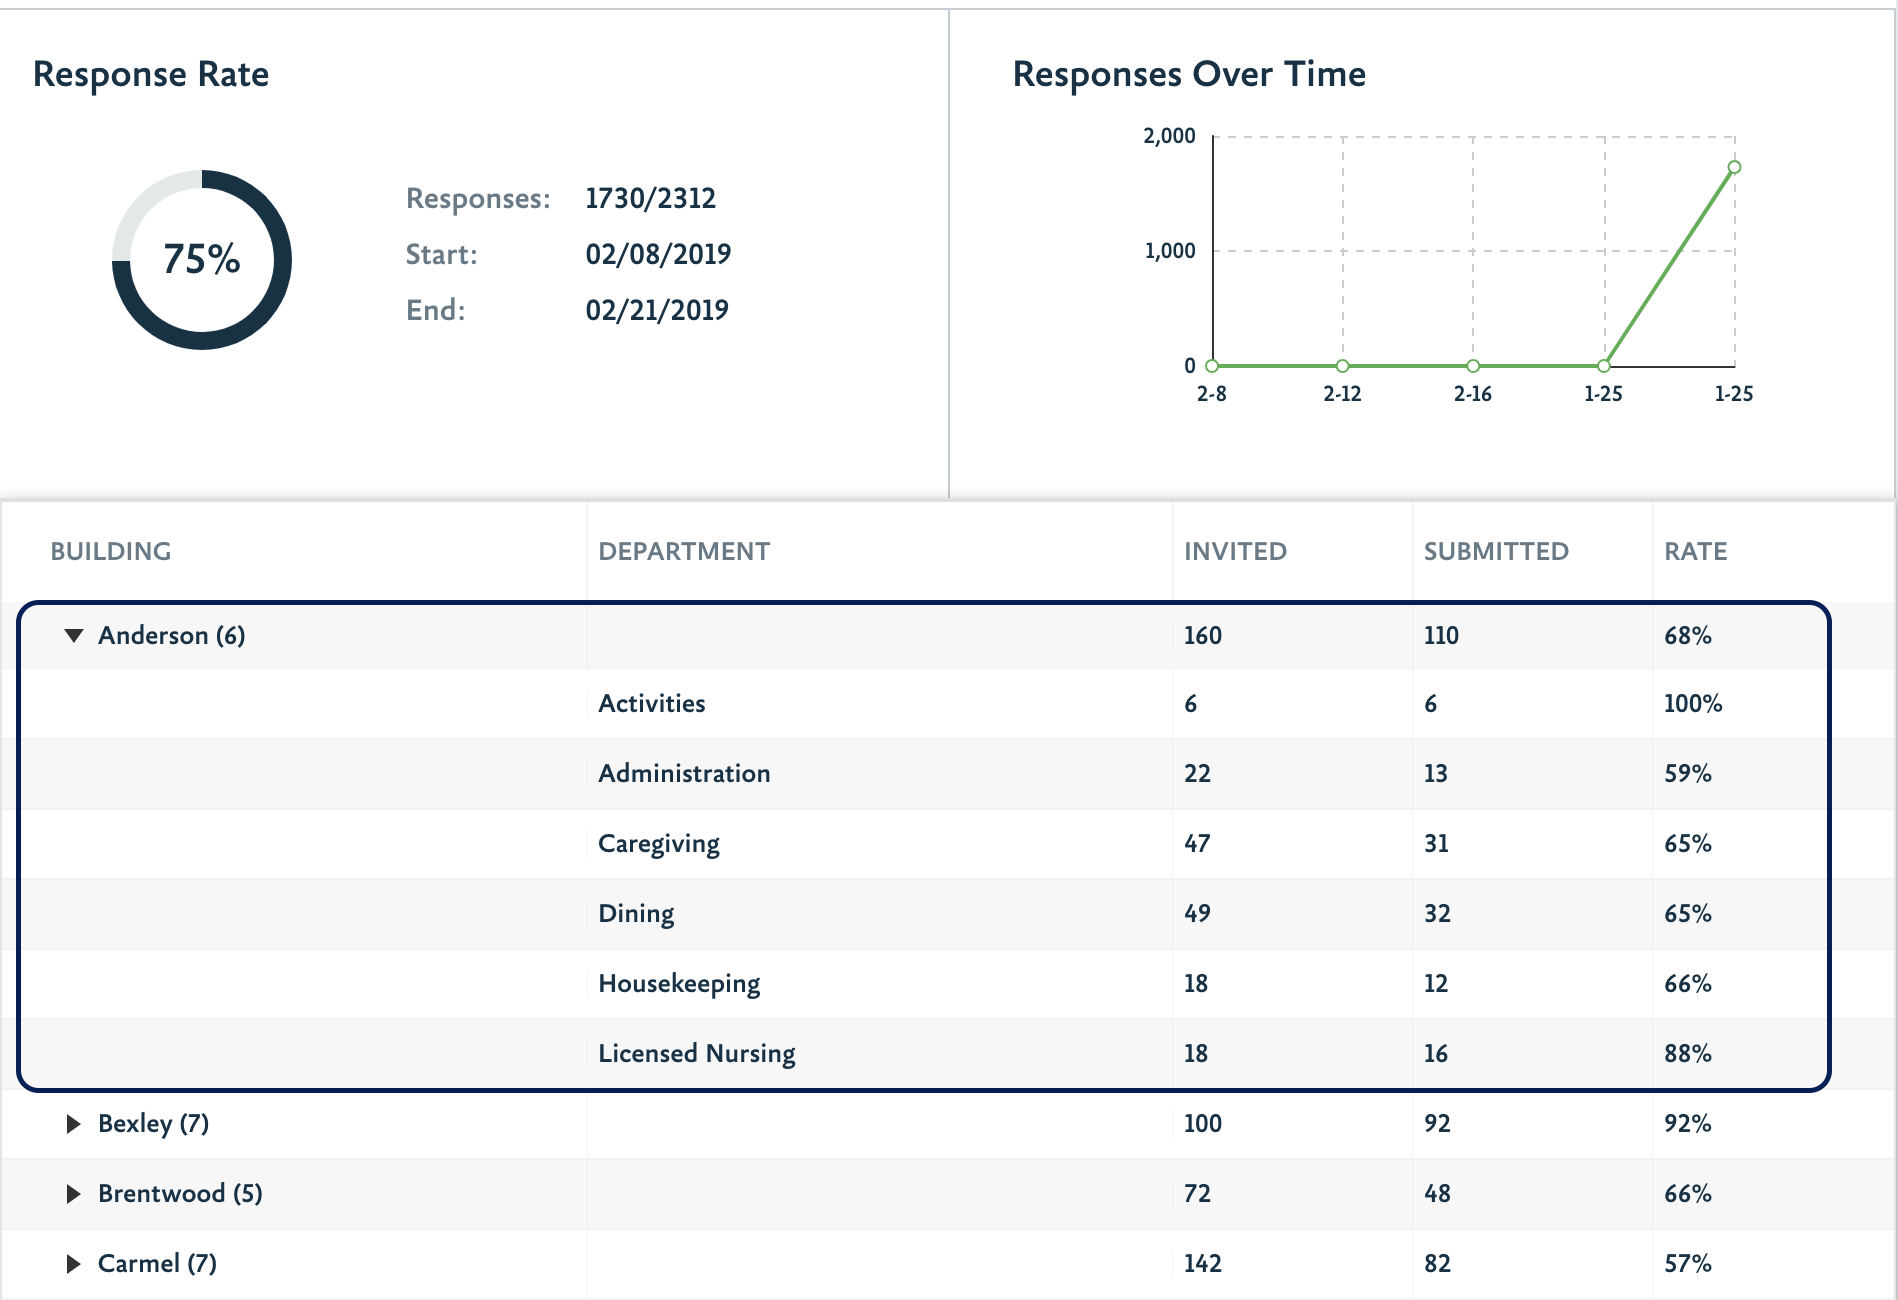Sort by the Invited column header

click(x=1235, y=551)
